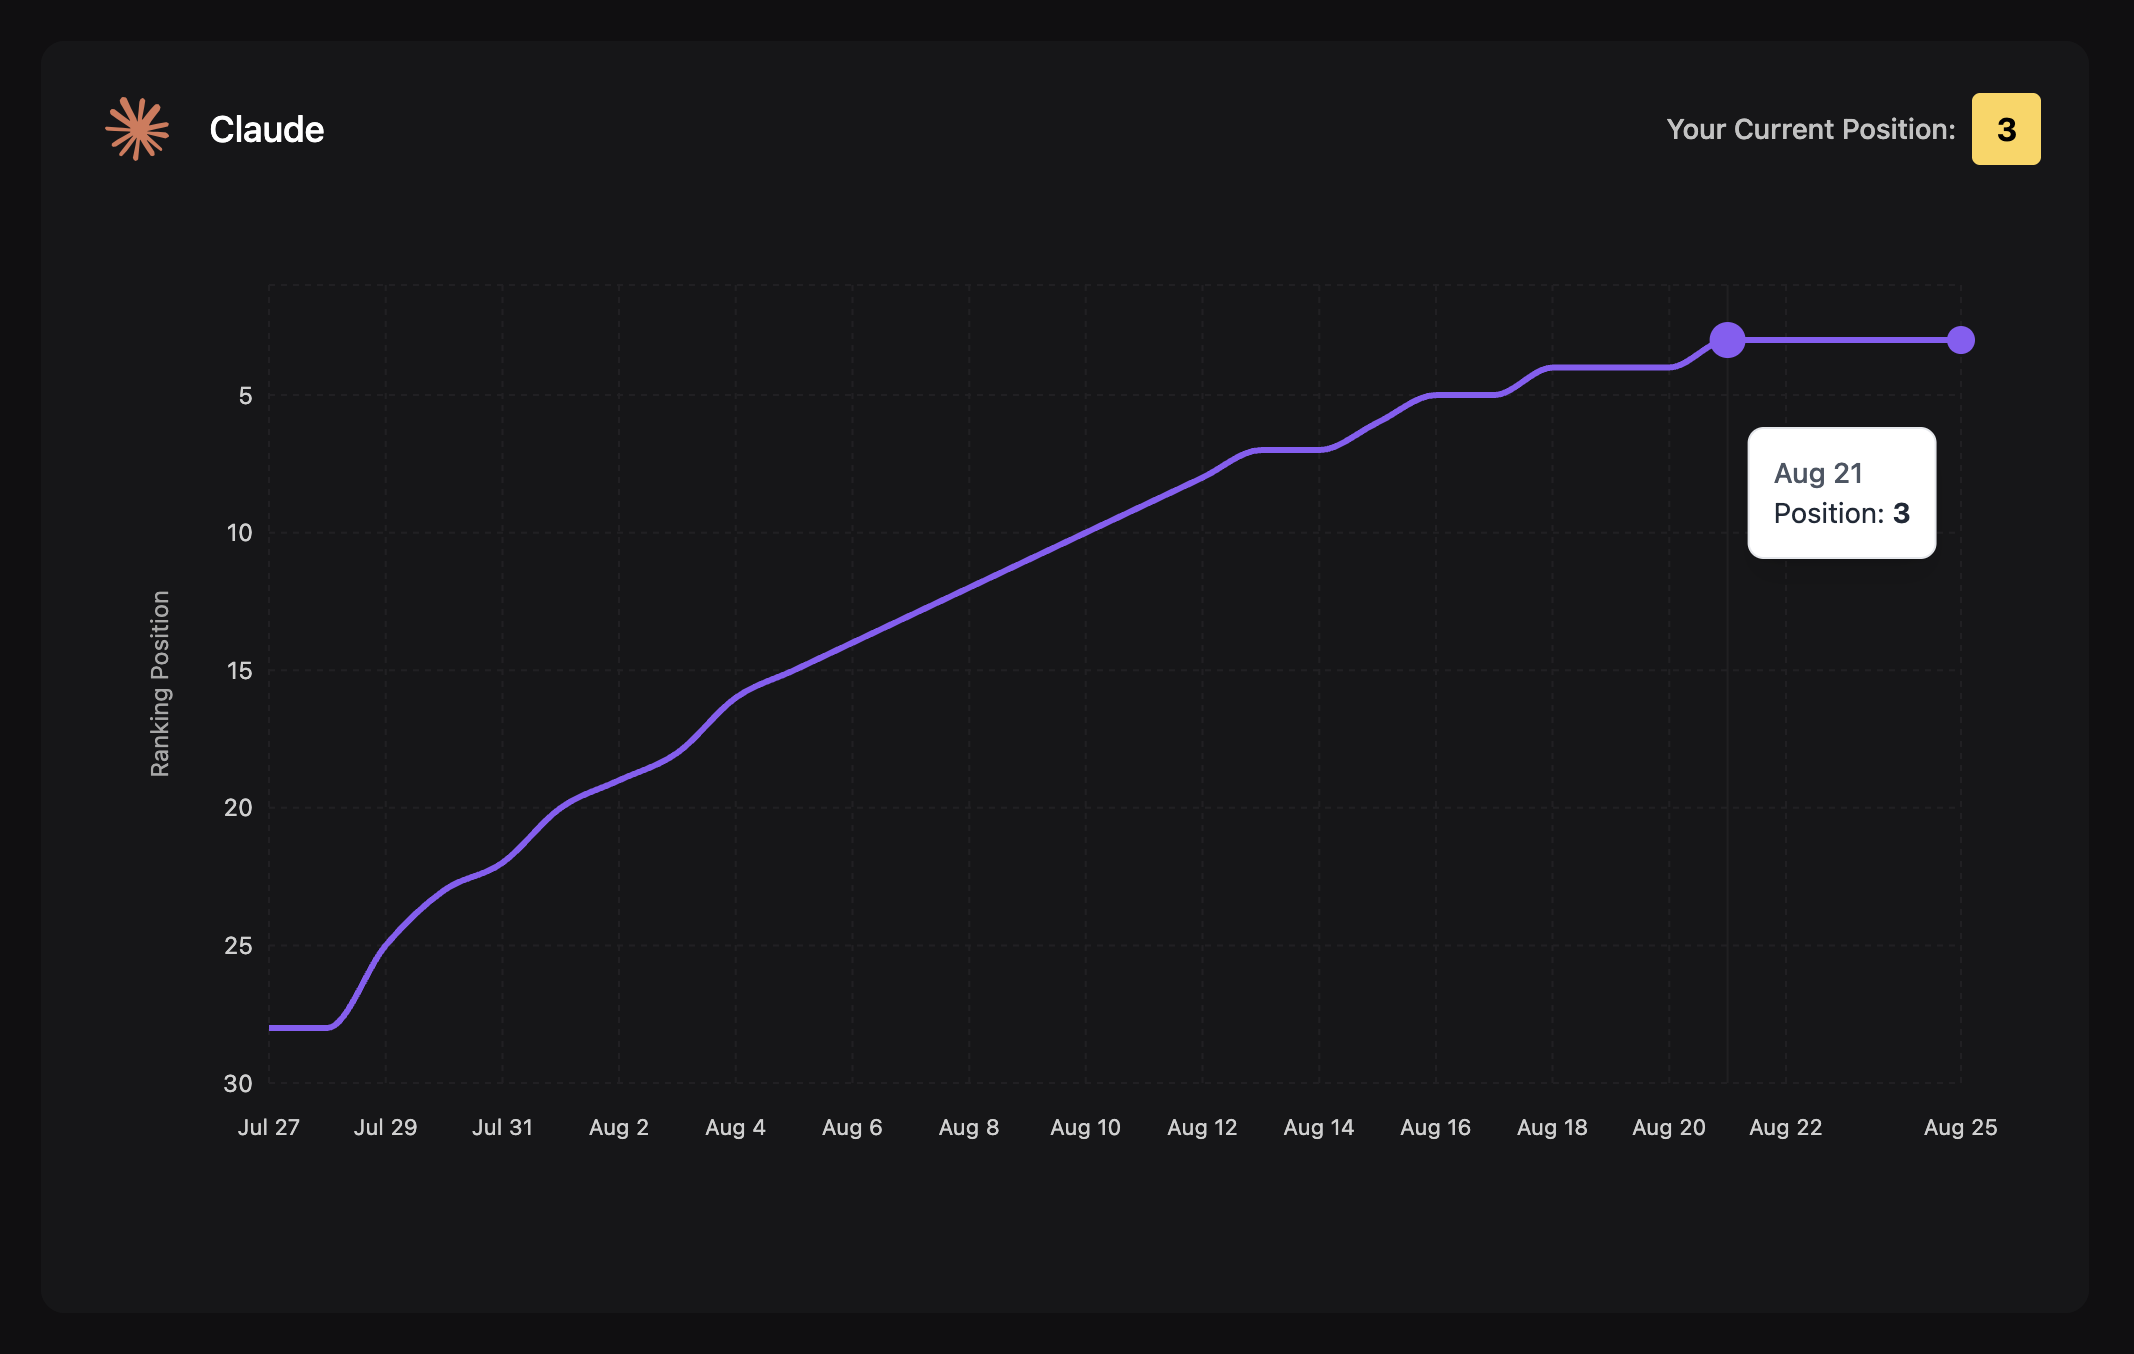
Task: Click the Aug 21 position tooltip
Action: tap(1841, 493)
